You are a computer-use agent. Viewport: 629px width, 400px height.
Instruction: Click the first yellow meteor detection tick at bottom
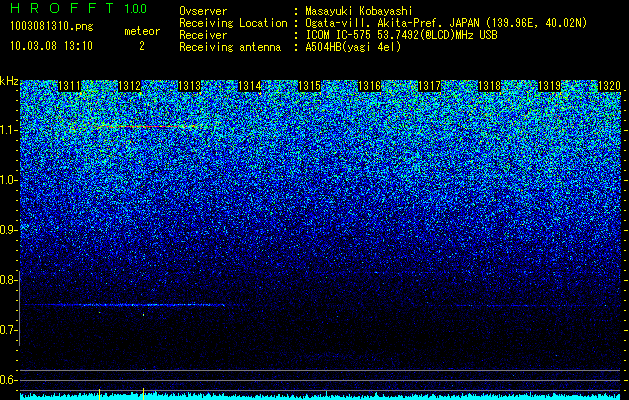pos(99,394)
